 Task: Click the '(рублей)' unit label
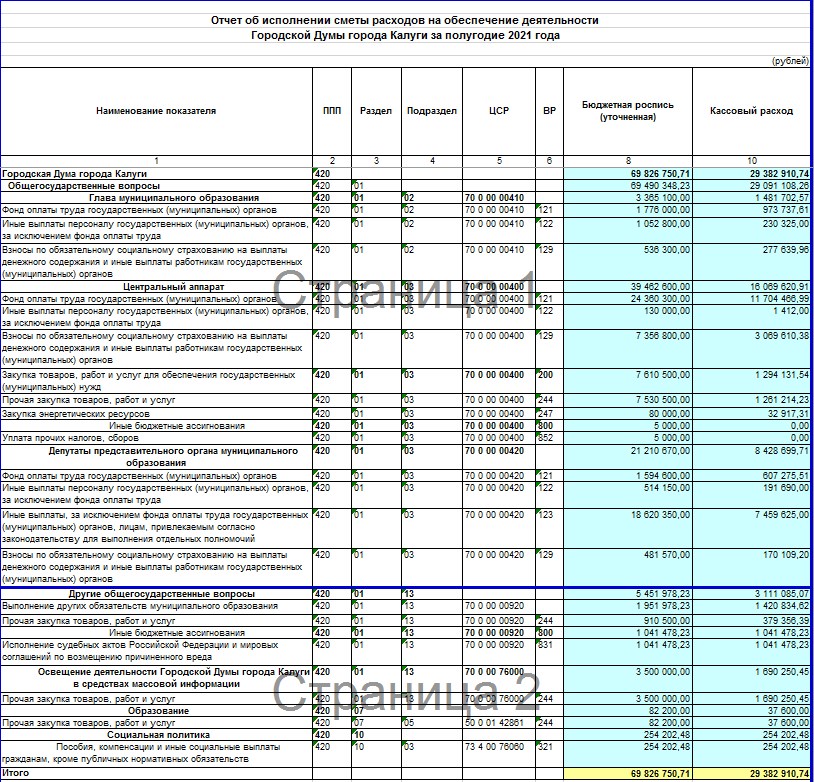tap(789, 61)
